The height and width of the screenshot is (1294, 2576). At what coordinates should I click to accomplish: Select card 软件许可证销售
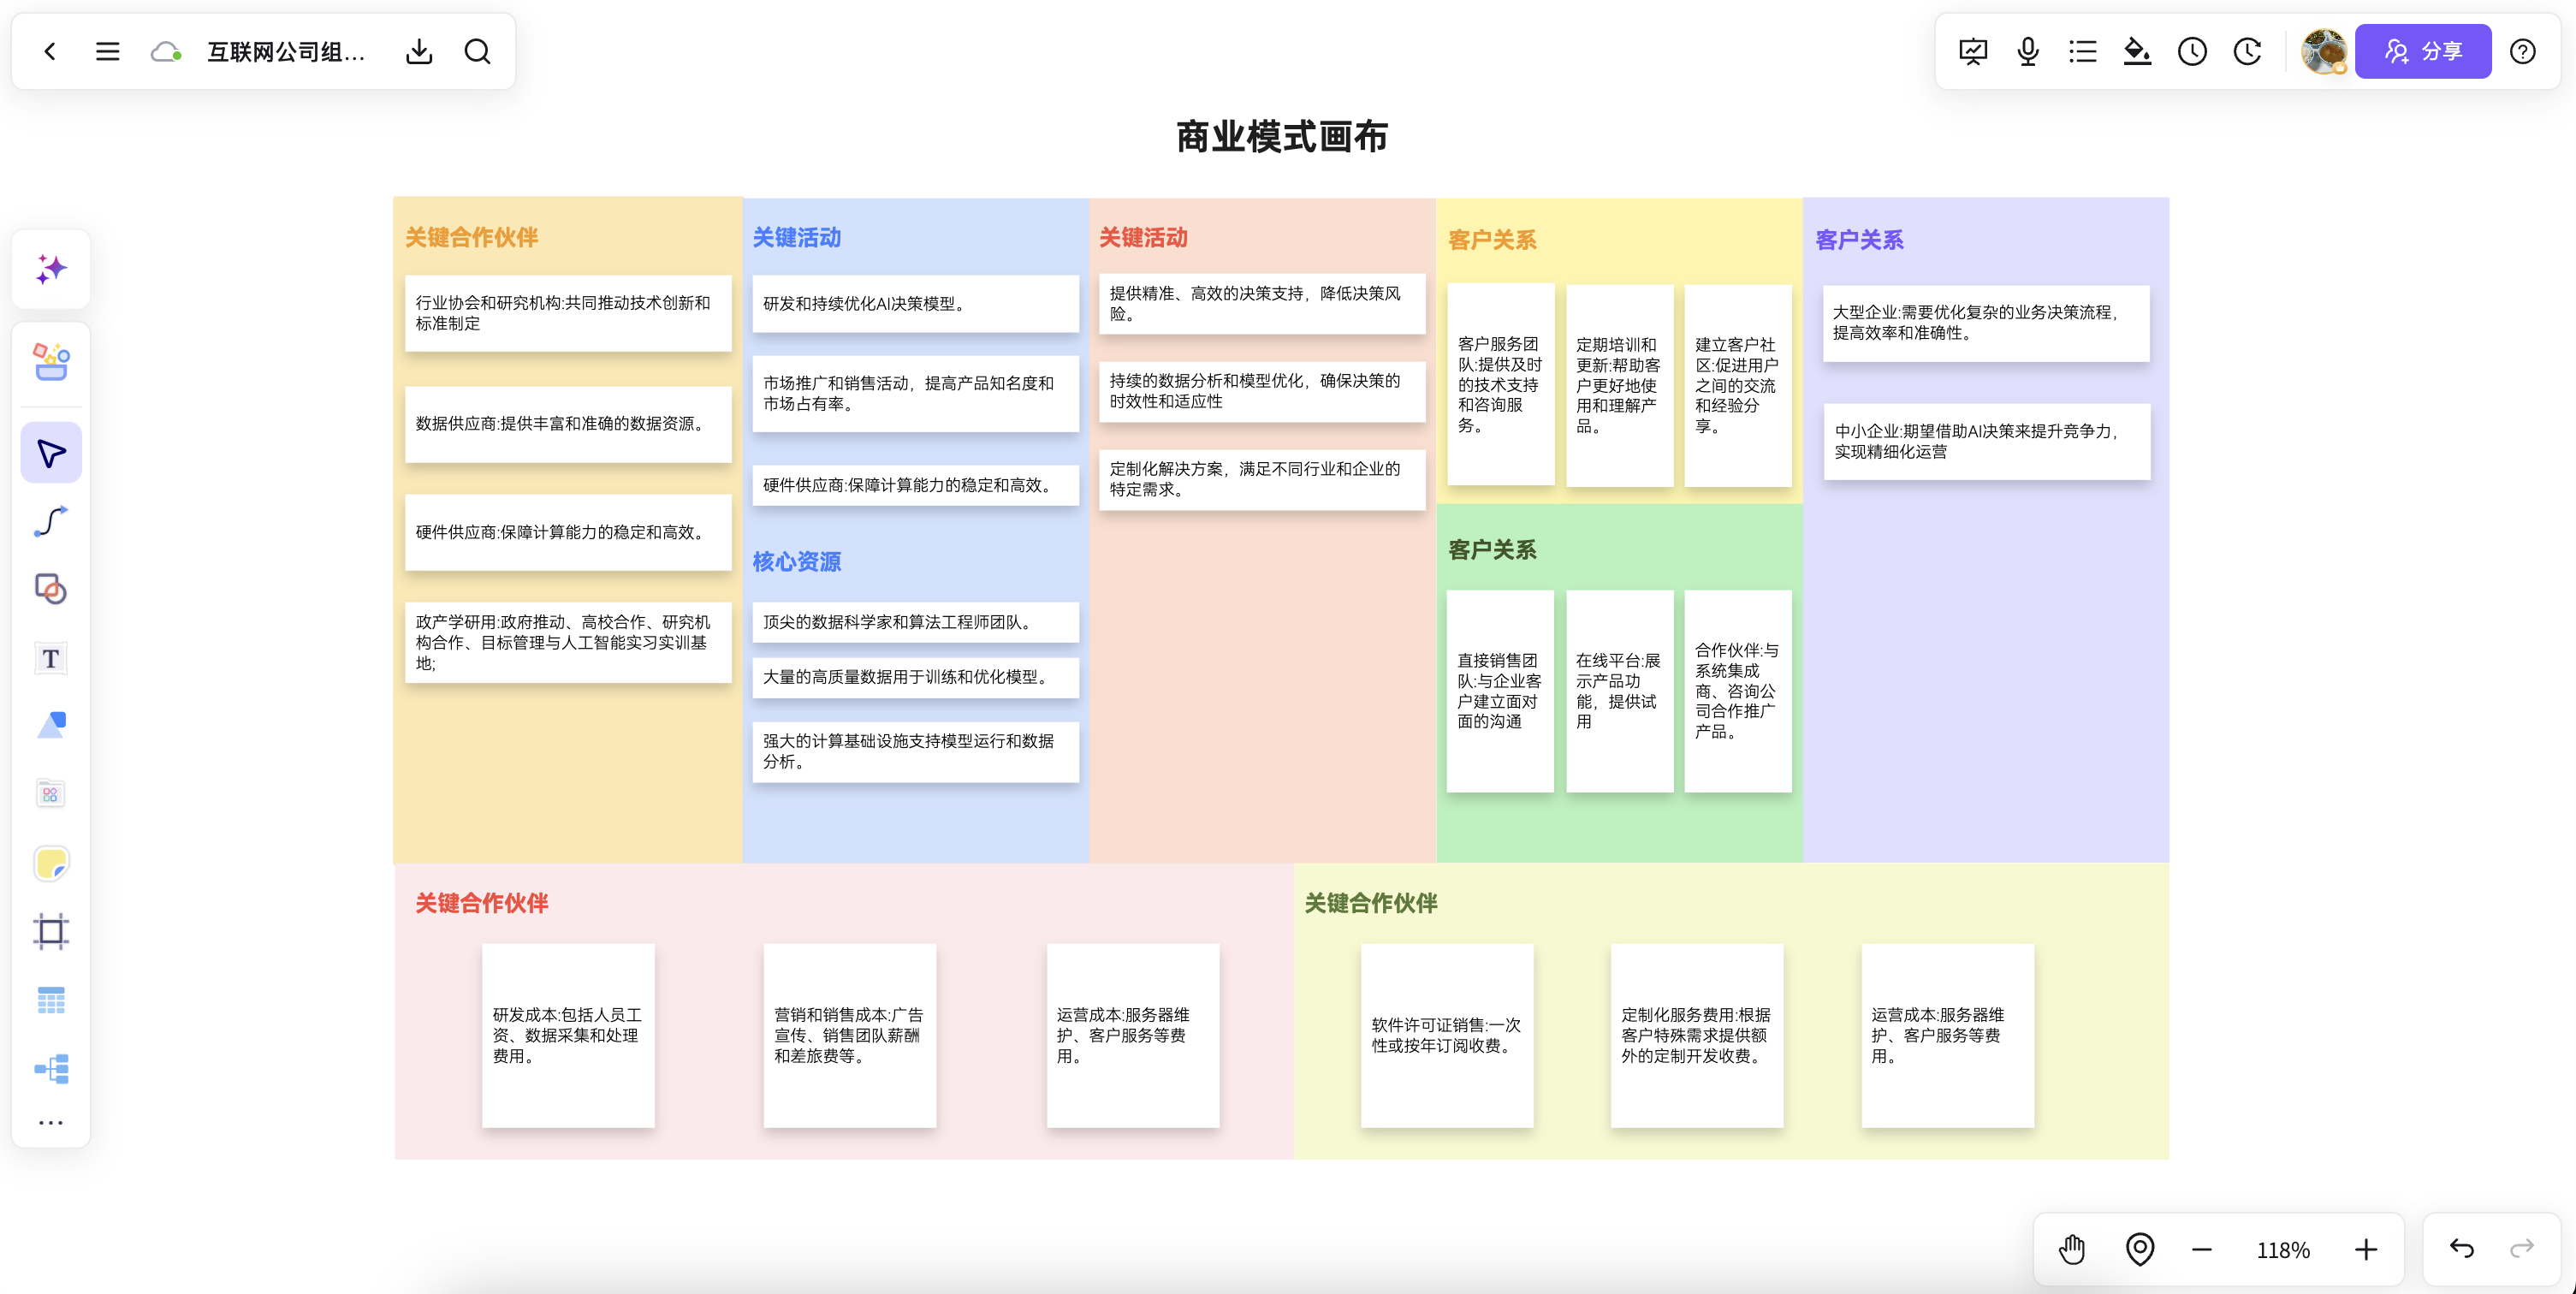[1446, 1035]
